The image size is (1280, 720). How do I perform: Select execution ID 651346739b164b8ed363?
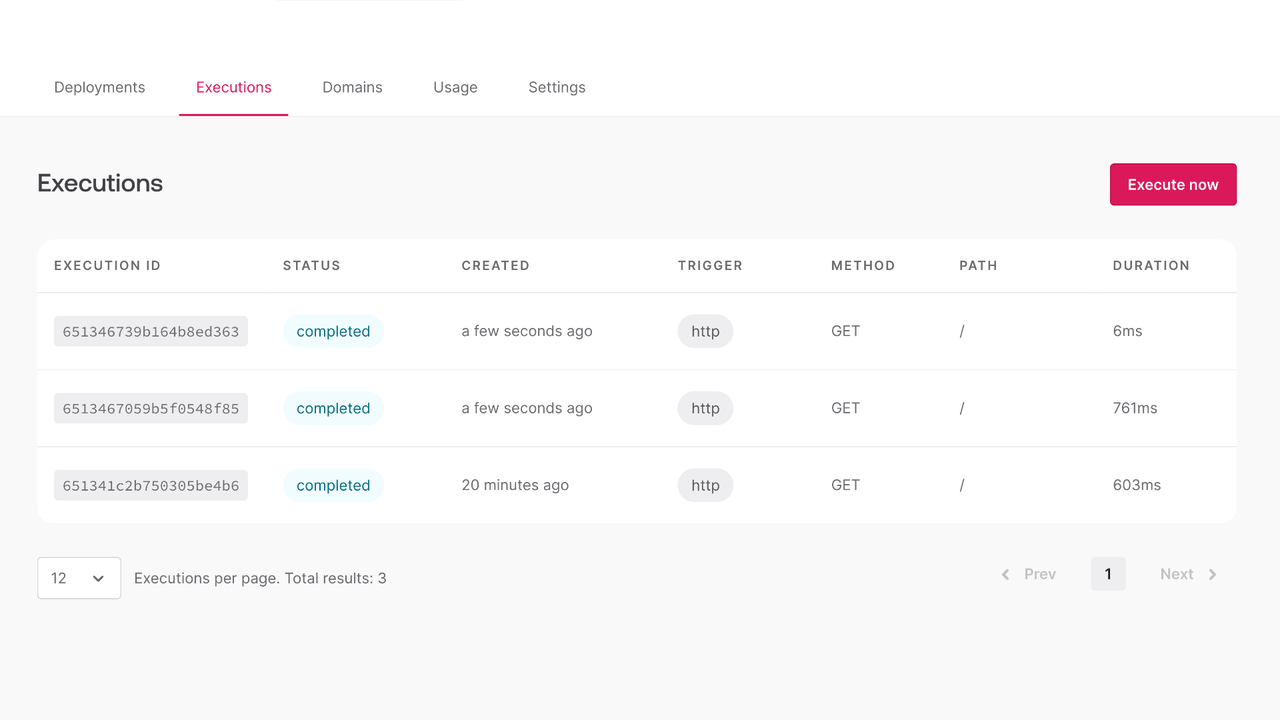click(x=151, y=332)
